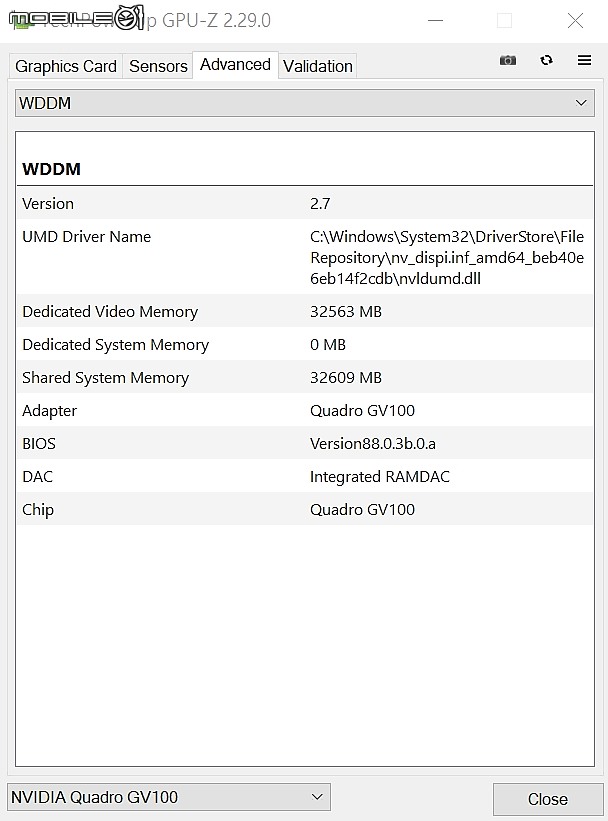Click the Dedicated Video Memory label
The image size is (608, 821).
click(x=110, y=312)
